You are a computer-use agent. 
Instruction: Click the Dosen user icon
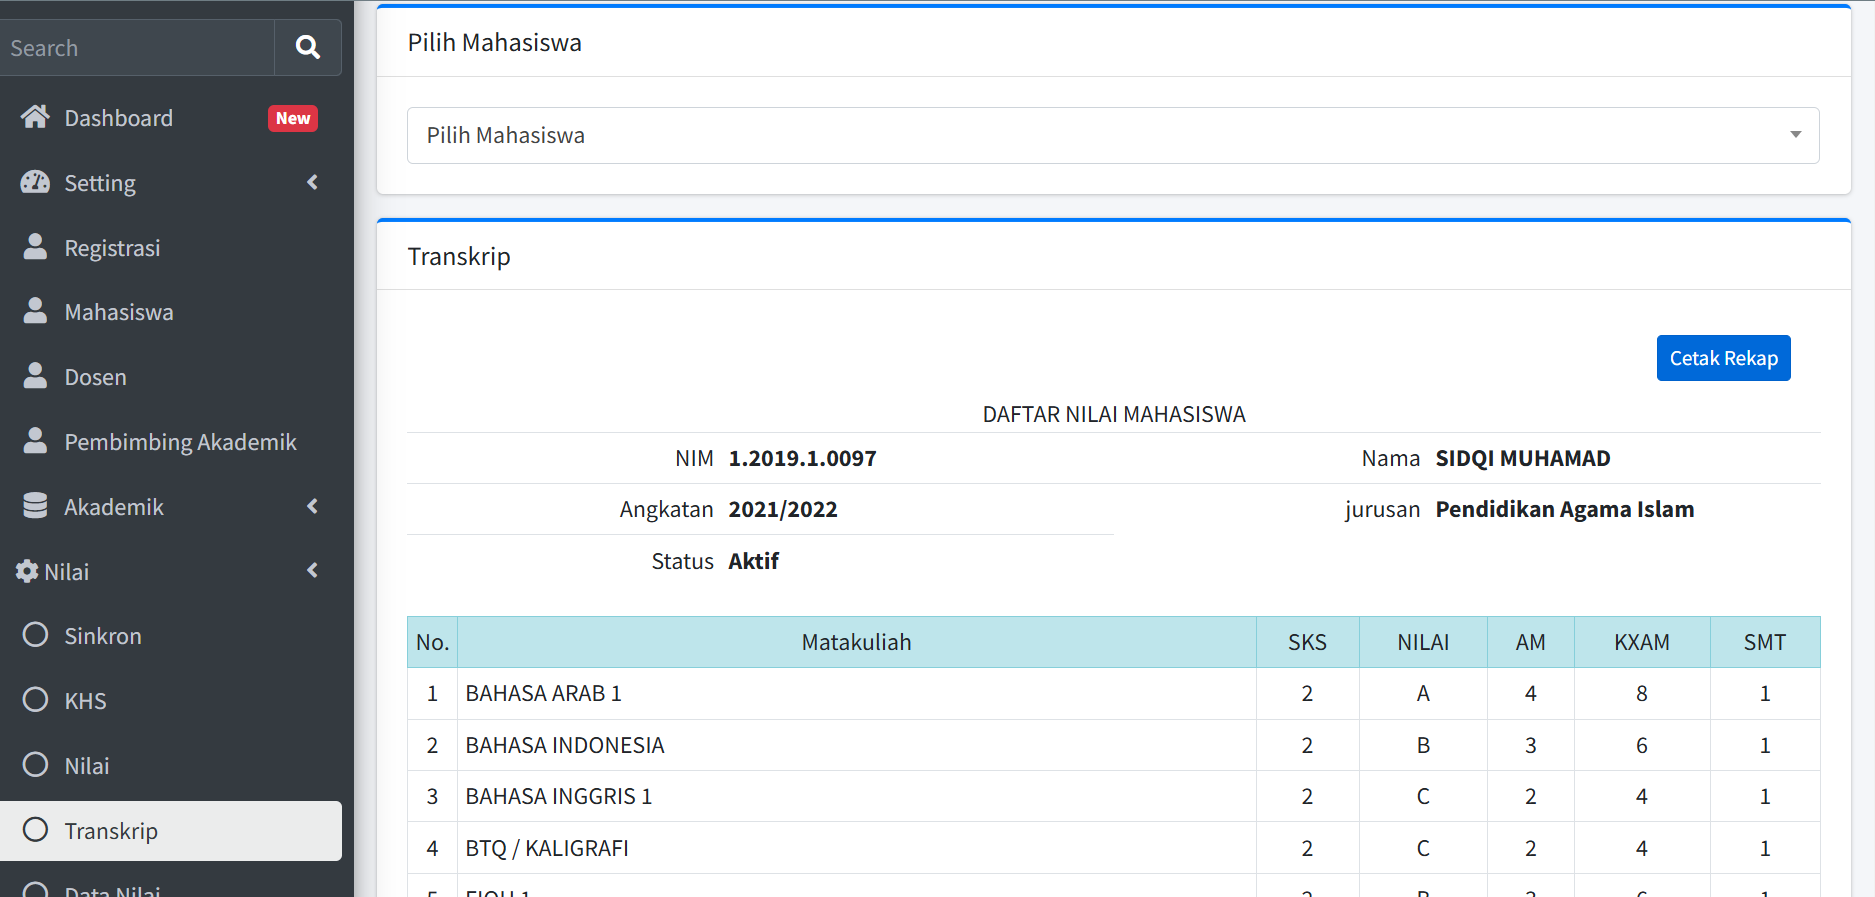35,376
